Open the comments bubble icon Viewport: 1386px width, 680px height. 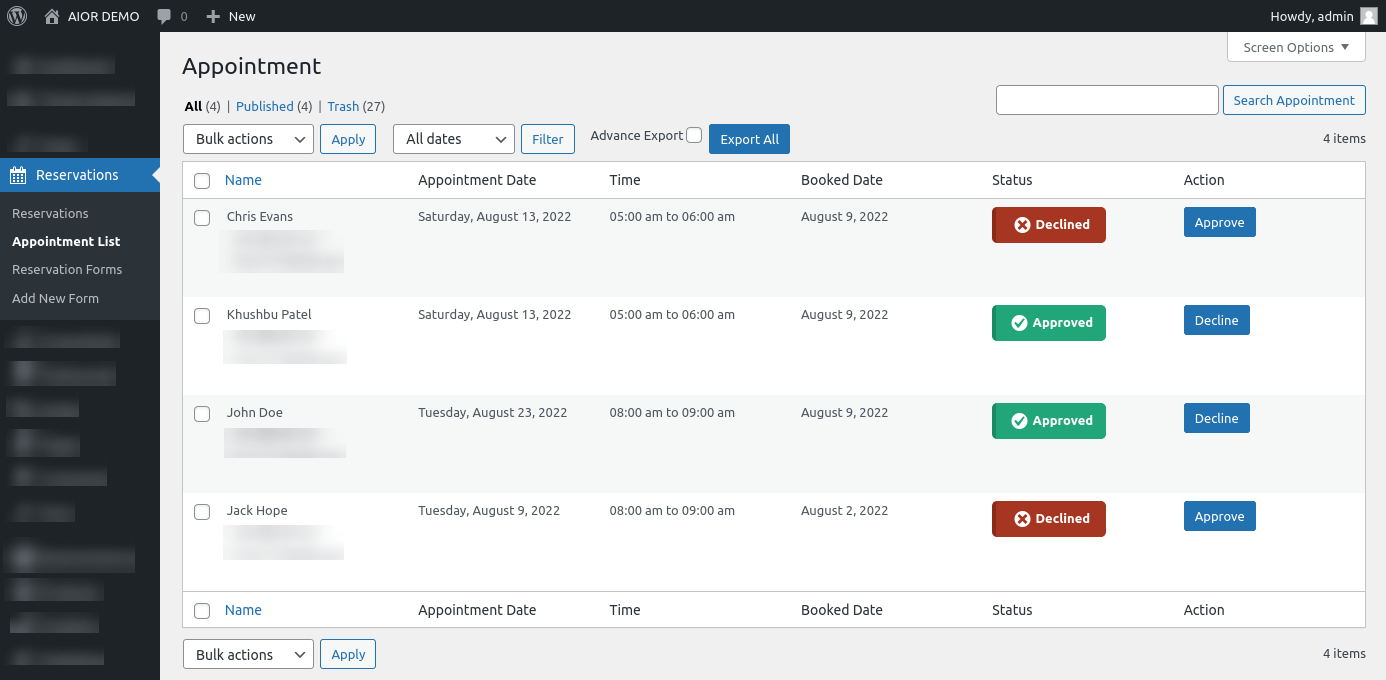click(x=165, y=16)
